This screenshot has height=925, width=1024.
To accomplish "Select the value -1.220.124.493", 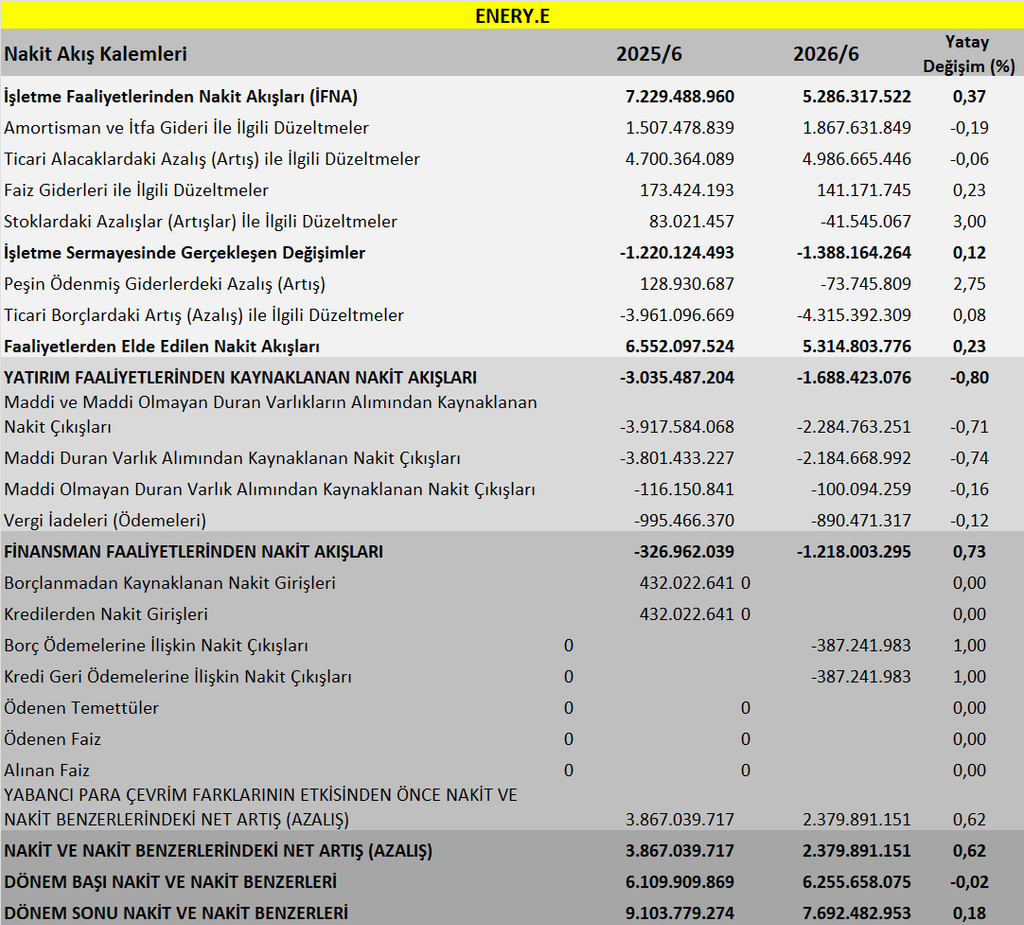I will click(677, 253).
